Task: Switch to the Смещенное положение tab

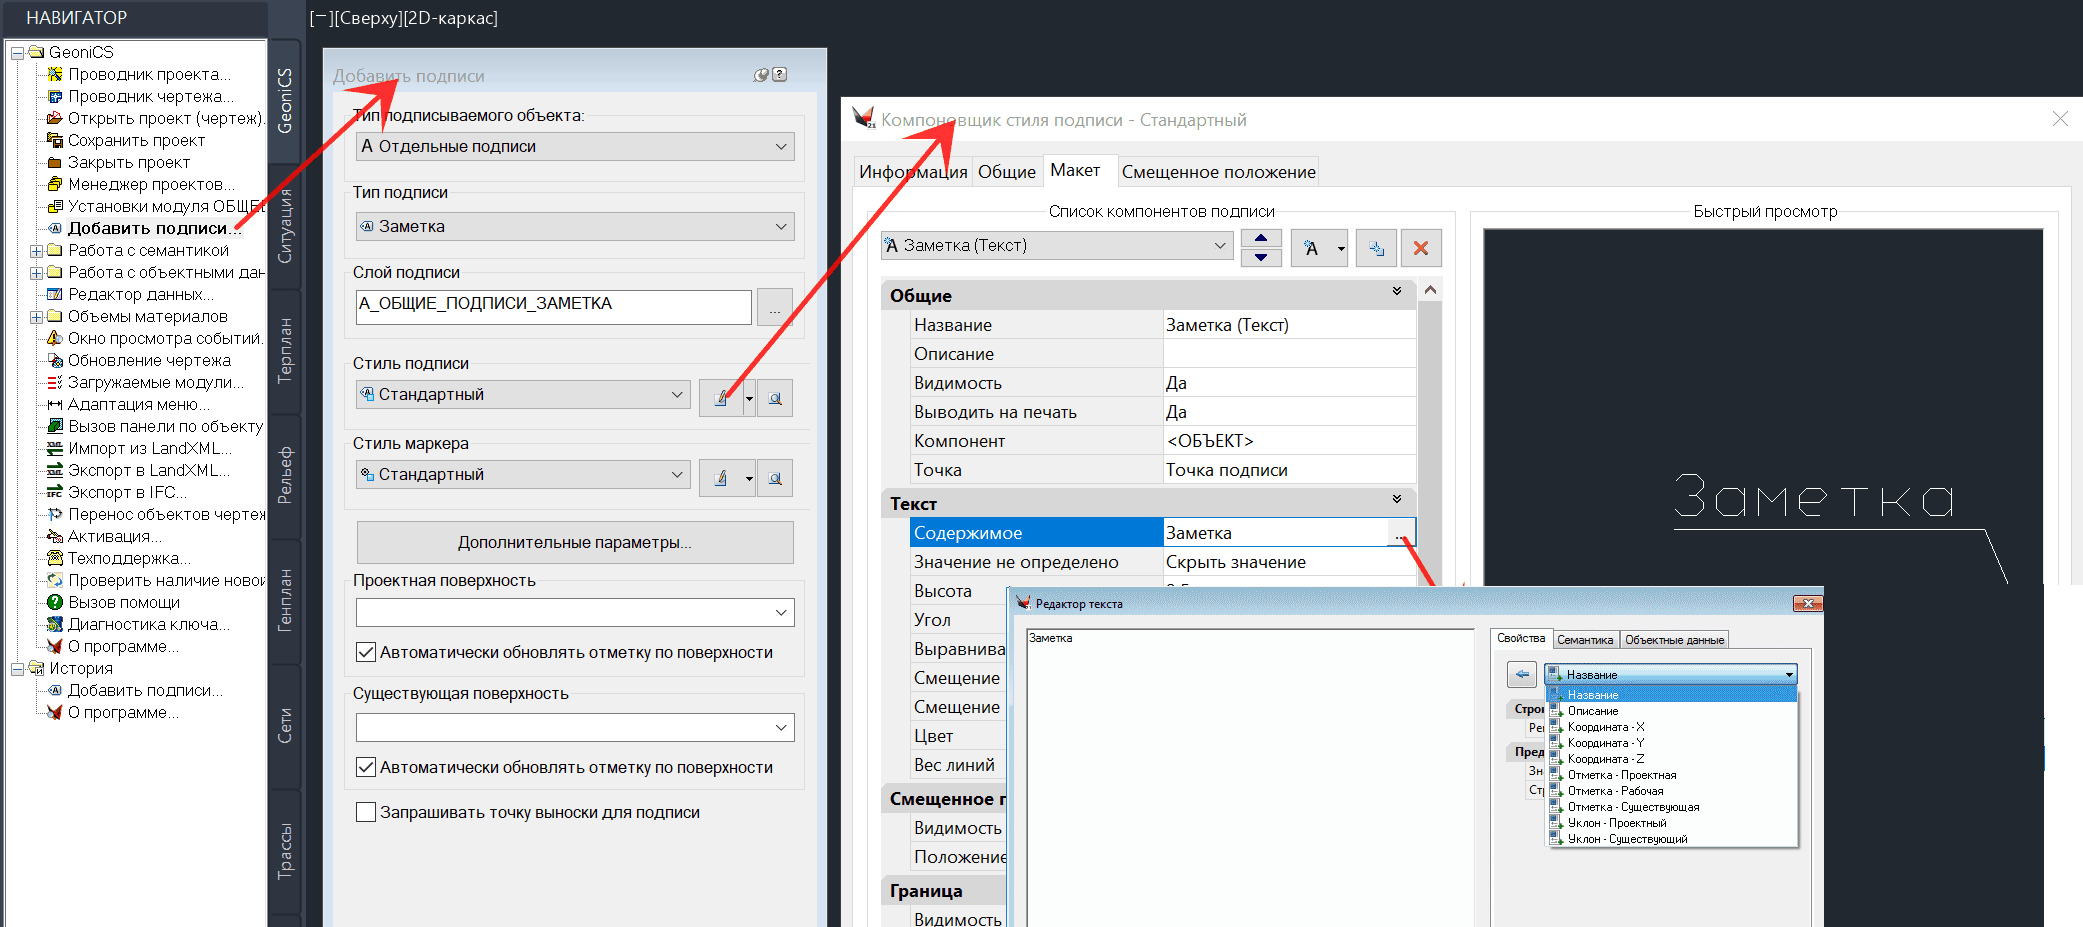Action: pyautogui.click(x=1217, y=172)
